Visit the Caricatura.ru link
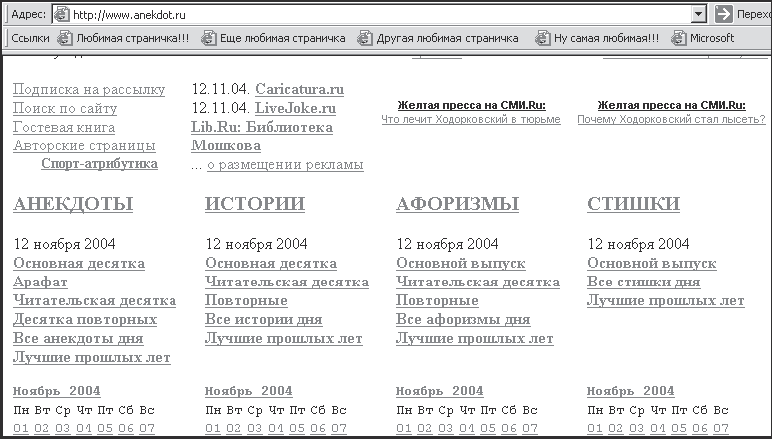Viewport: 772px width, 439px height. (x=299, y=89)
